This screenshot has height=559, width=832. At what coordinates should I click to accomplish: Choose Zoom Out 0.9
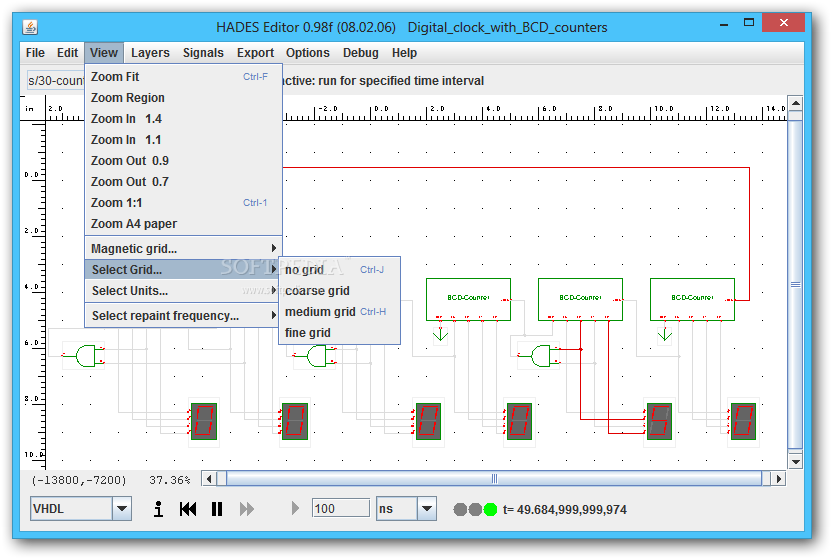(184, 161)
